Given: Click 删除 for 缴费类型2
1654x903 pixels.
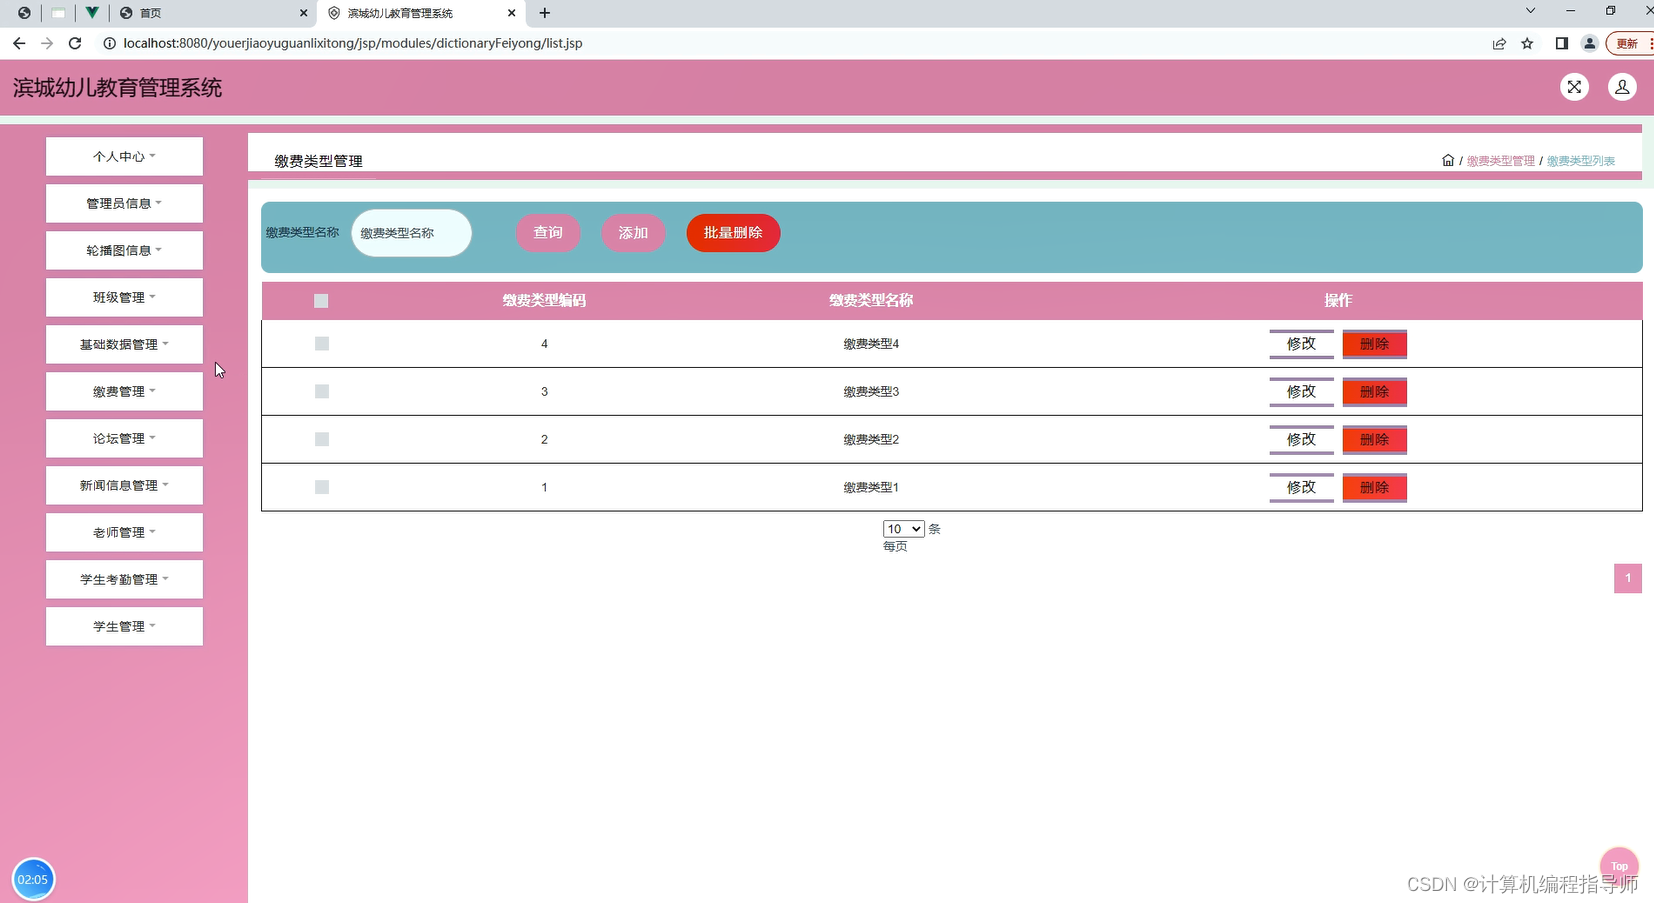Looking at the screenshot, I should tap(1375, 440).
